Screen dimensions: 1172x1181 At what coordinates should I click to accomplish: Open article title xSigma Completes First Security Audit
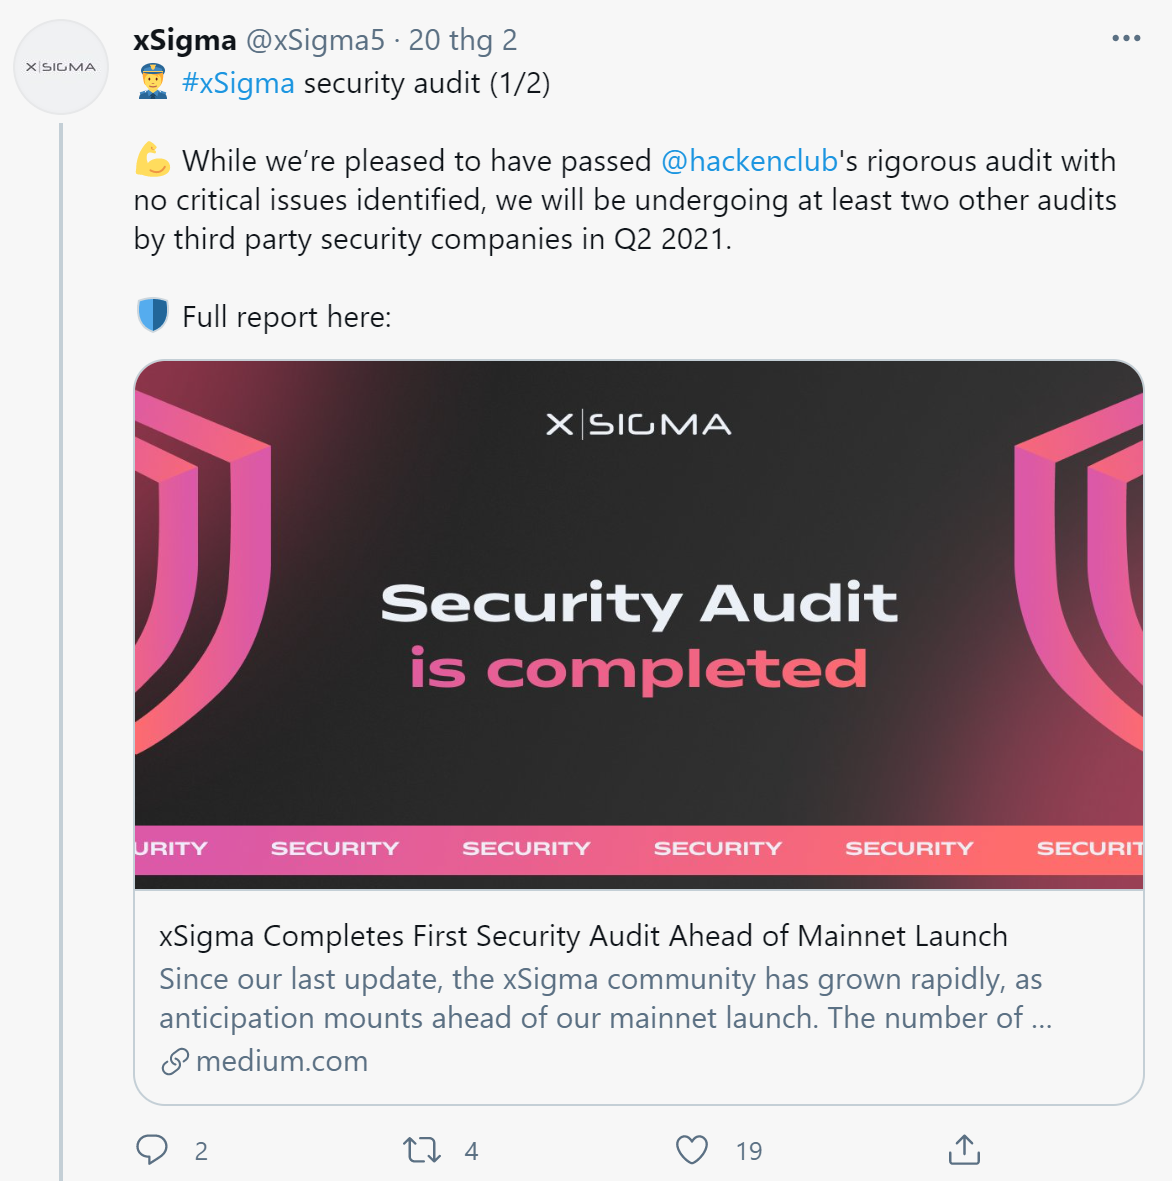coord(583,935)
